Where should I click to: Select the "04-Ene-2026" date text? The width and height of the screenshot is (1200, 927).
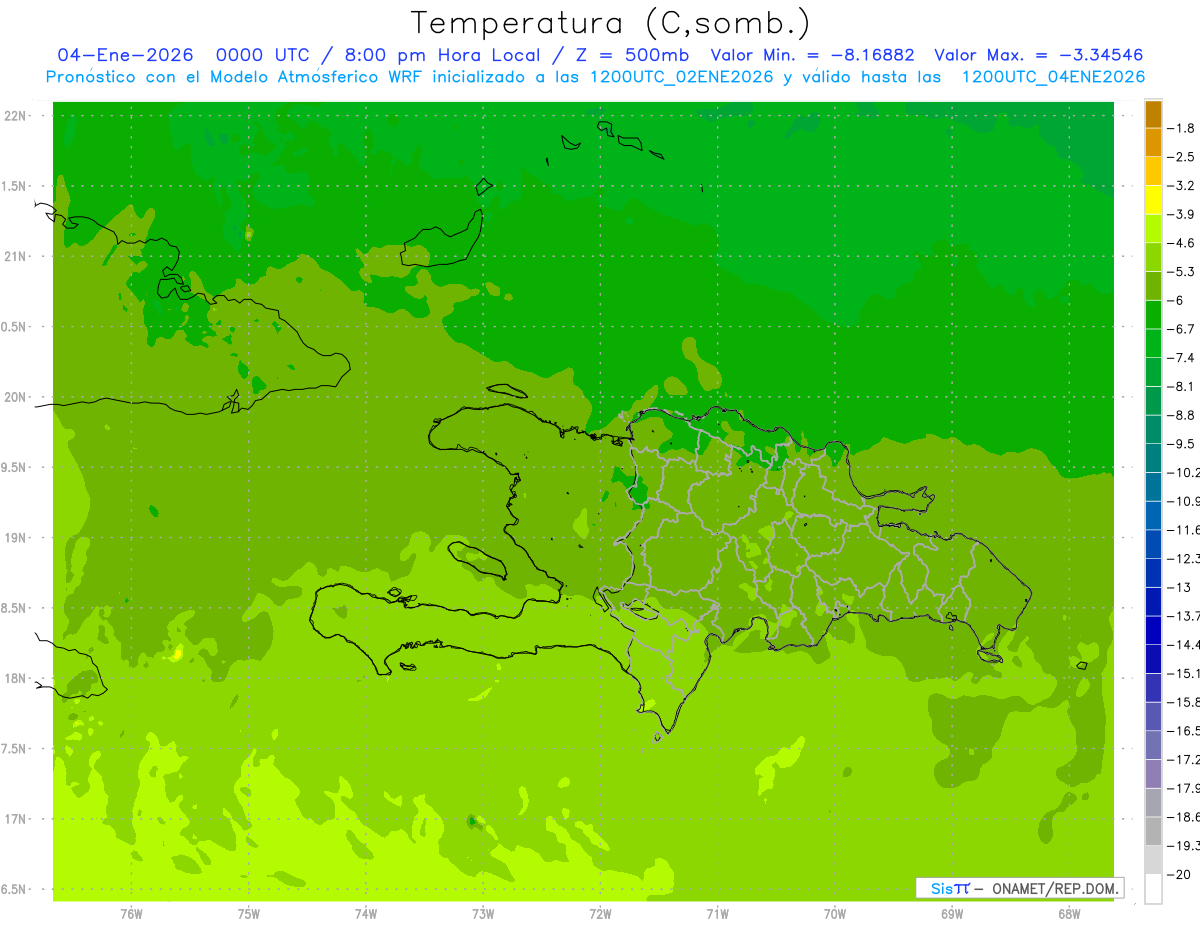pyautogui.click(x=125, y=55)
